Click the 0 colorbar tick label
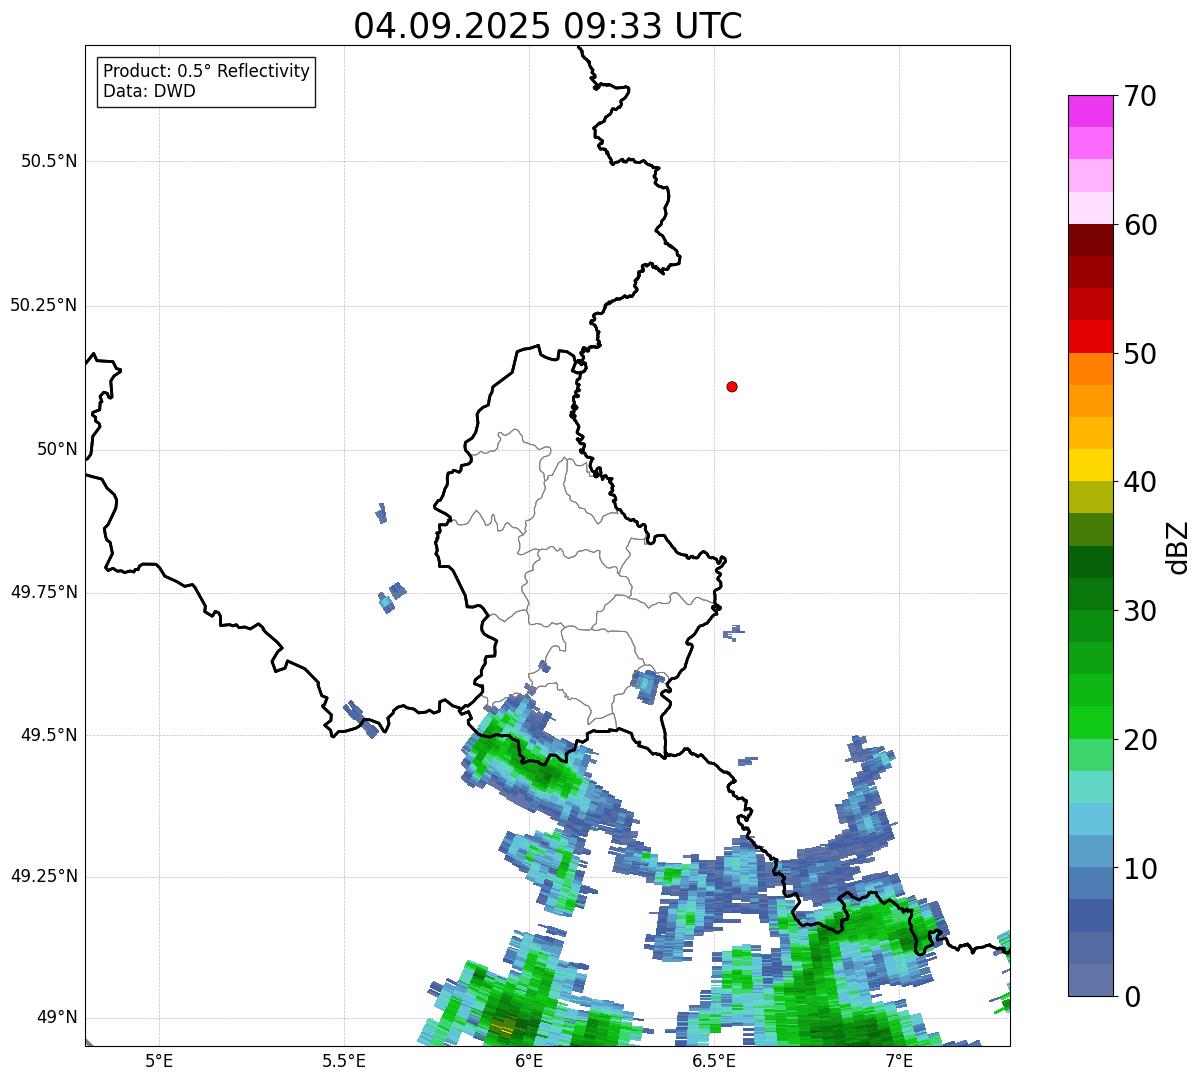 1132,997
